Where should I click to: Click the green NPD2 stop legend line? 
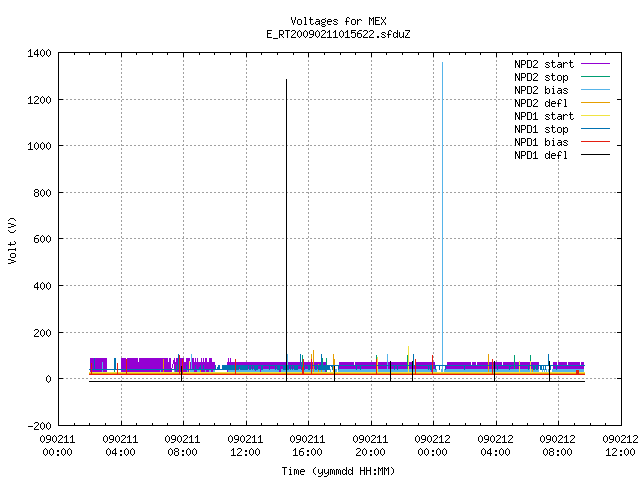pyautogui.click(x=596, y=77)
